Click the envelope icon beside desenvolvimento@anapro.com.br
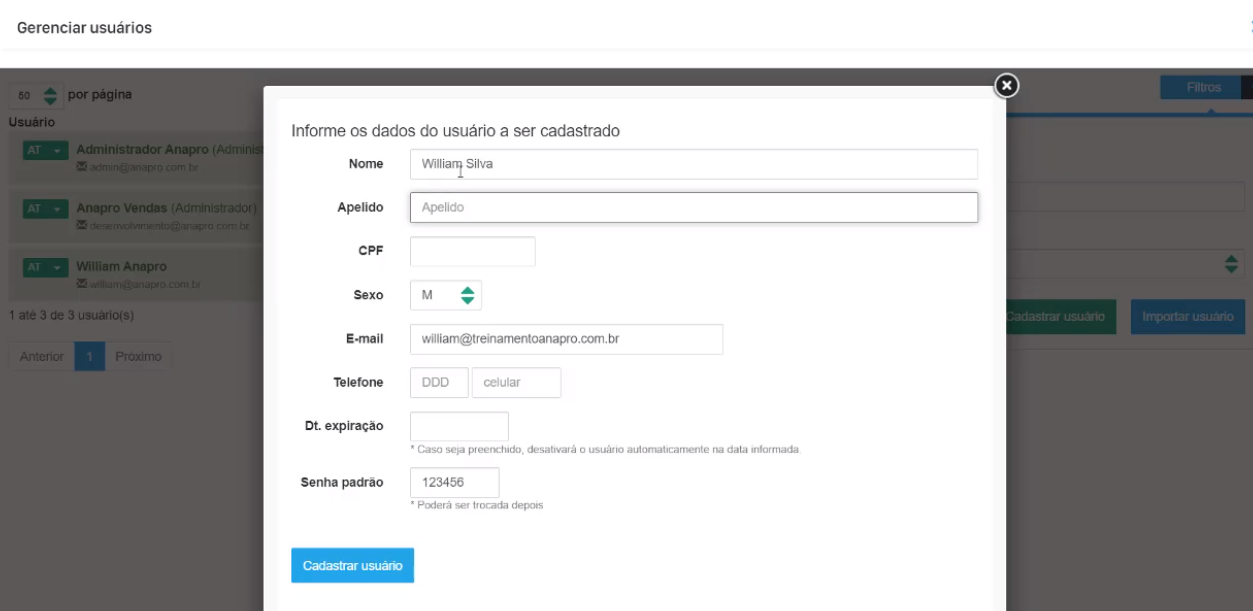Screen dimensions: 1253x611 tap(82, 226)
